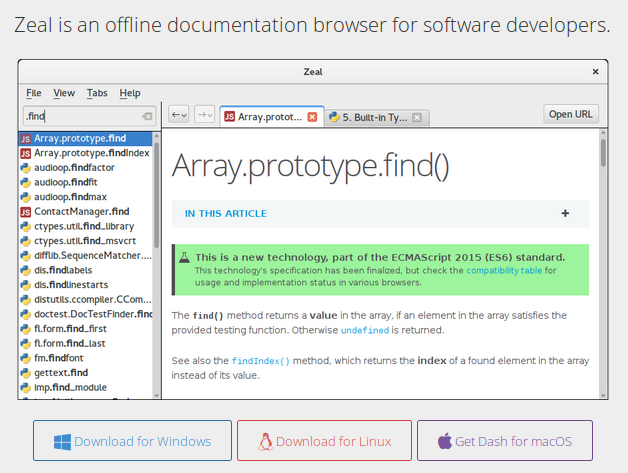Select difflib.SequenceMatcher.... result

[86, 256]
